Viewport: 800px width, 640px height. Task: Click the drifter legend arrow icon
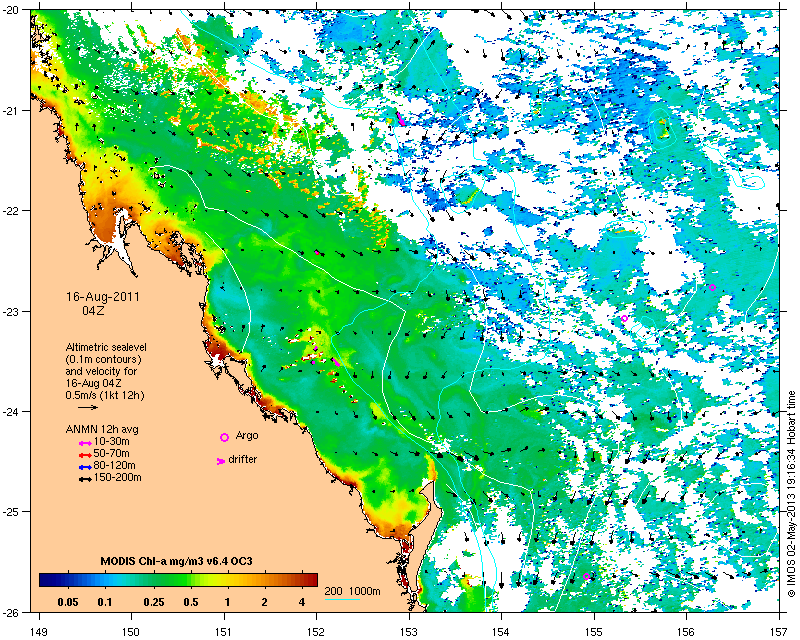(x=221, y=461)
